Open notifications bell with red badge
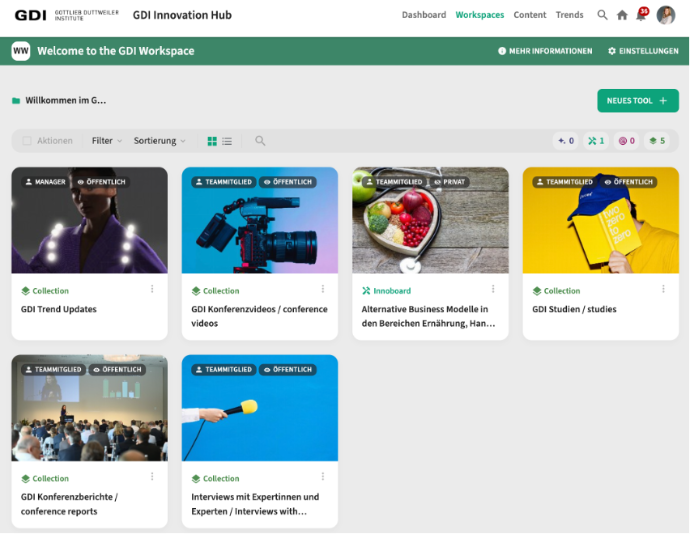This screenshot has height=534, width=690. pyautogui.click(x=641, y=15)
